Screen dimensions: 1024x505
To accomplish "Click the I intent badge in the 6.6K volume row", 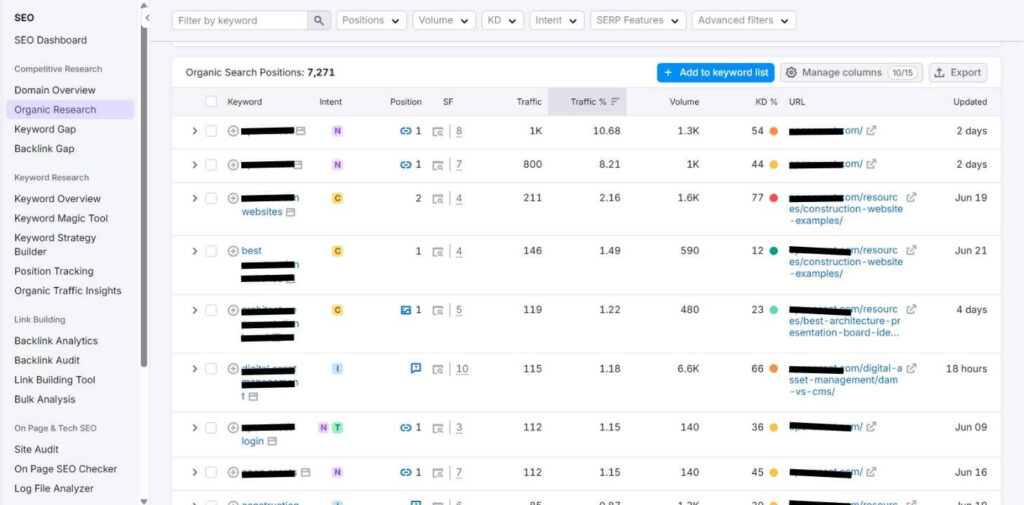I will [x=337, y=368].
